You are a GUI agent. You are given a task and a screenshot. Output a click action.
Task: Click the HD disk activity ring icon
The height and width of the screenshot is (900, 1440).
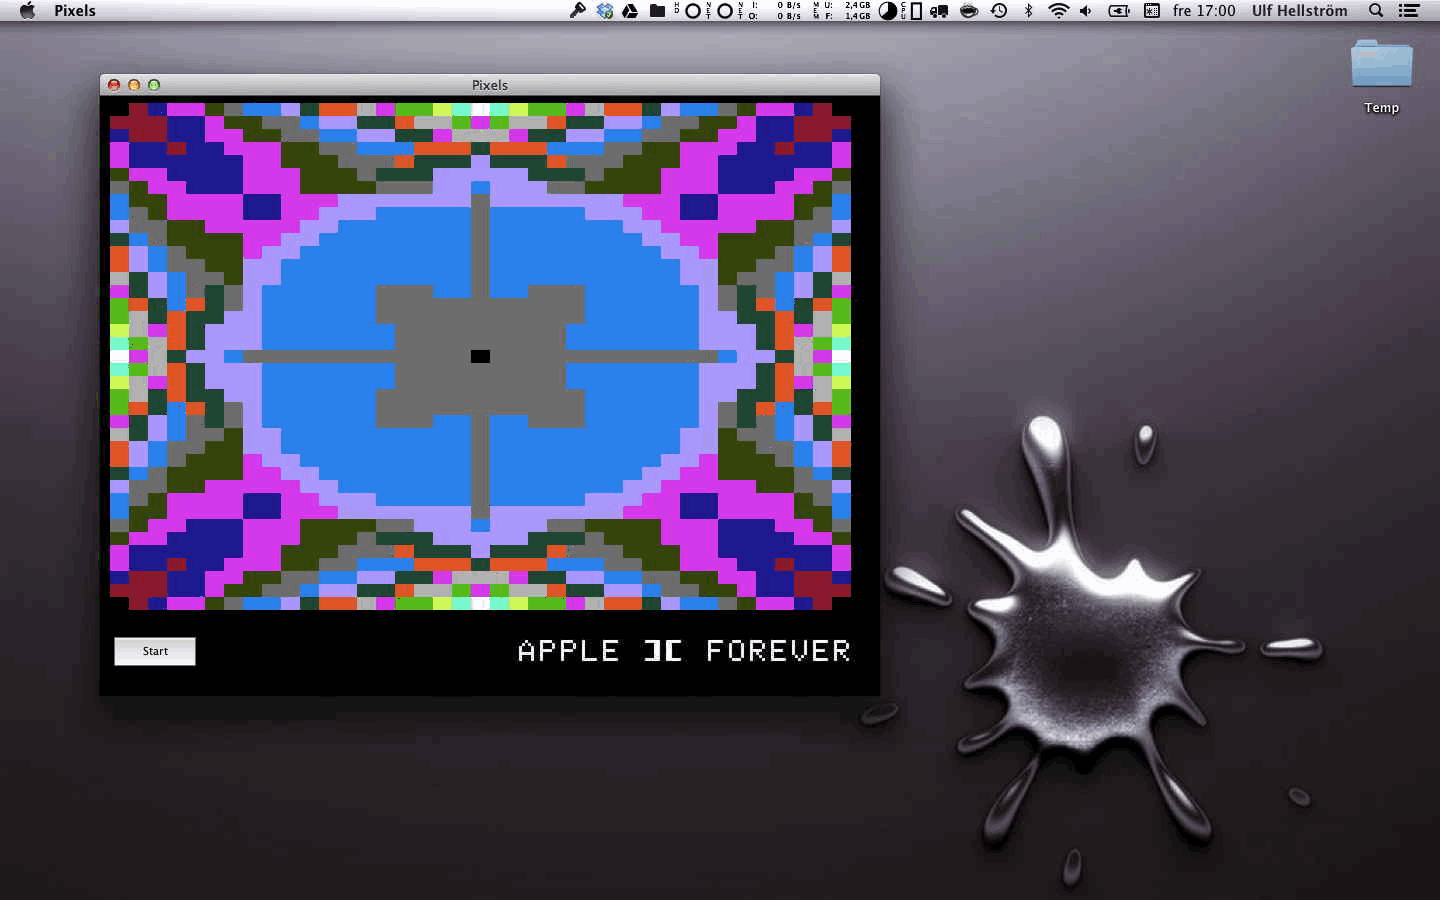[691, 11]
